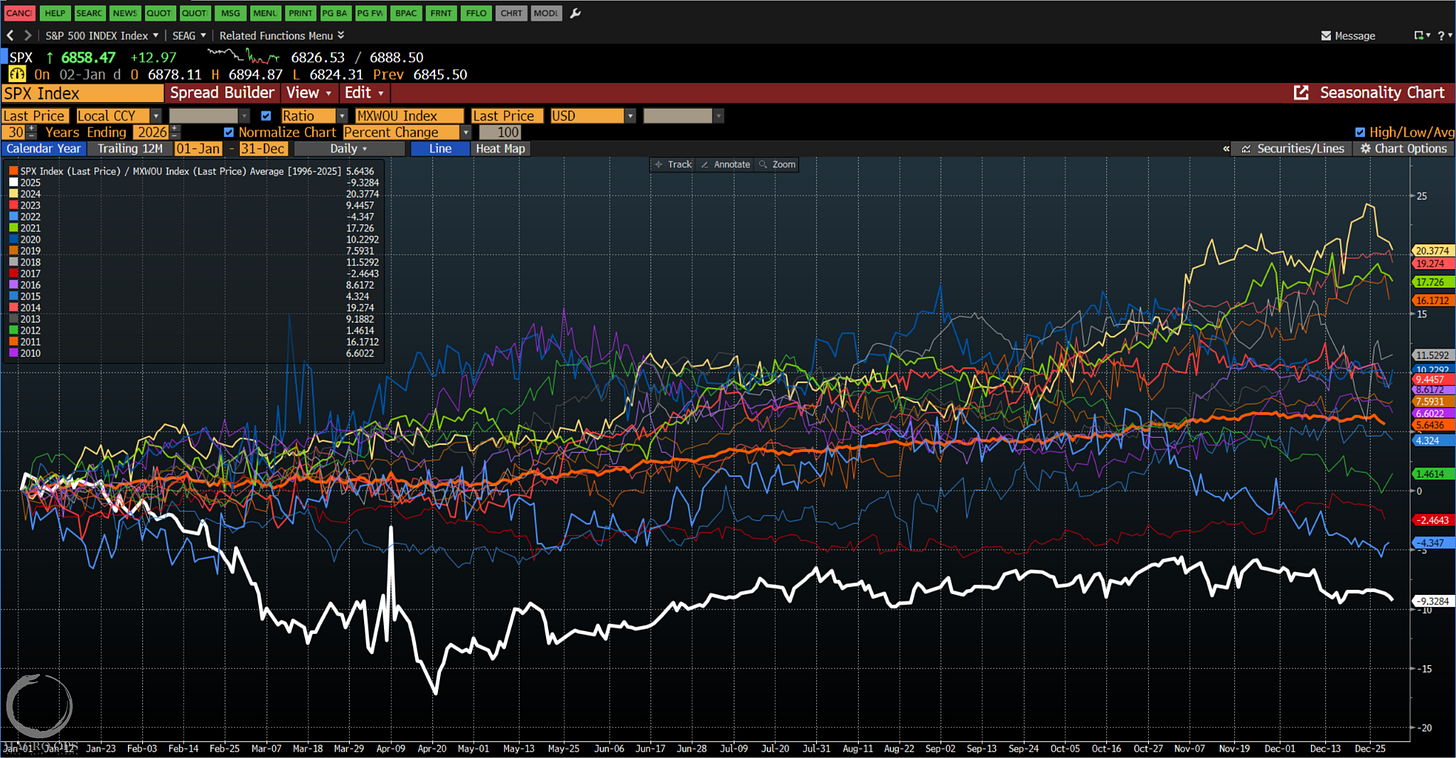Viewport: 1456px width, 758px height.
Task: Disable the Normalize Chart checkbox
Action: [229, 132]
